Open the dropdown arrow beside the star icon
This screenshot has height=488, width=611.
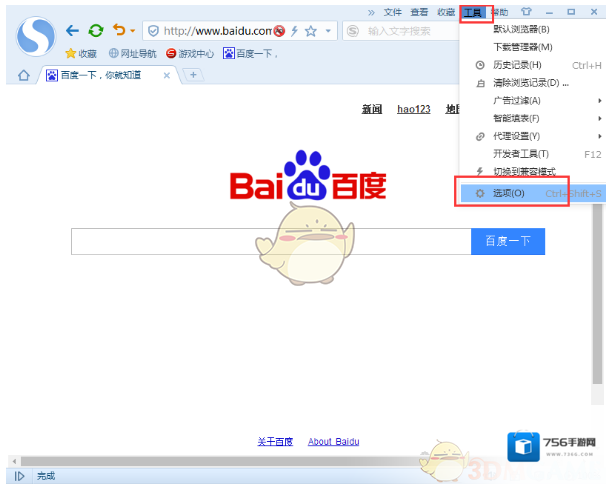[x=327, y=31]
